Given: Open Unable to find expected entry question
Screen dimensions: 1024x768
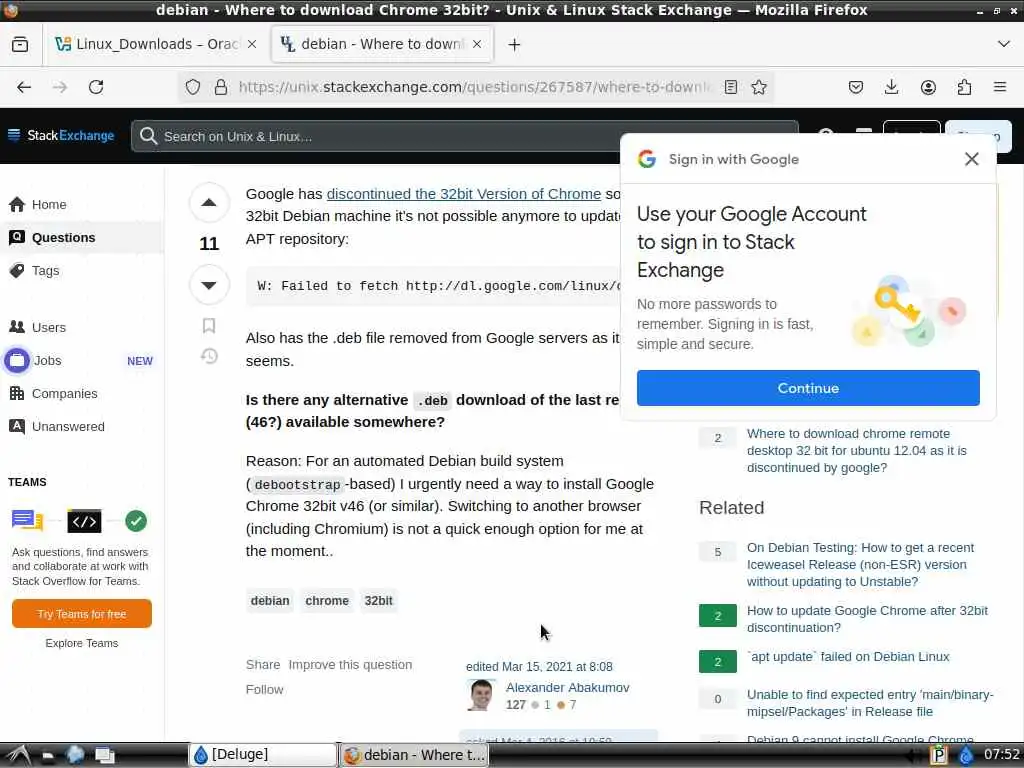Looking at the screenshot, I should (x=870, y=703).
